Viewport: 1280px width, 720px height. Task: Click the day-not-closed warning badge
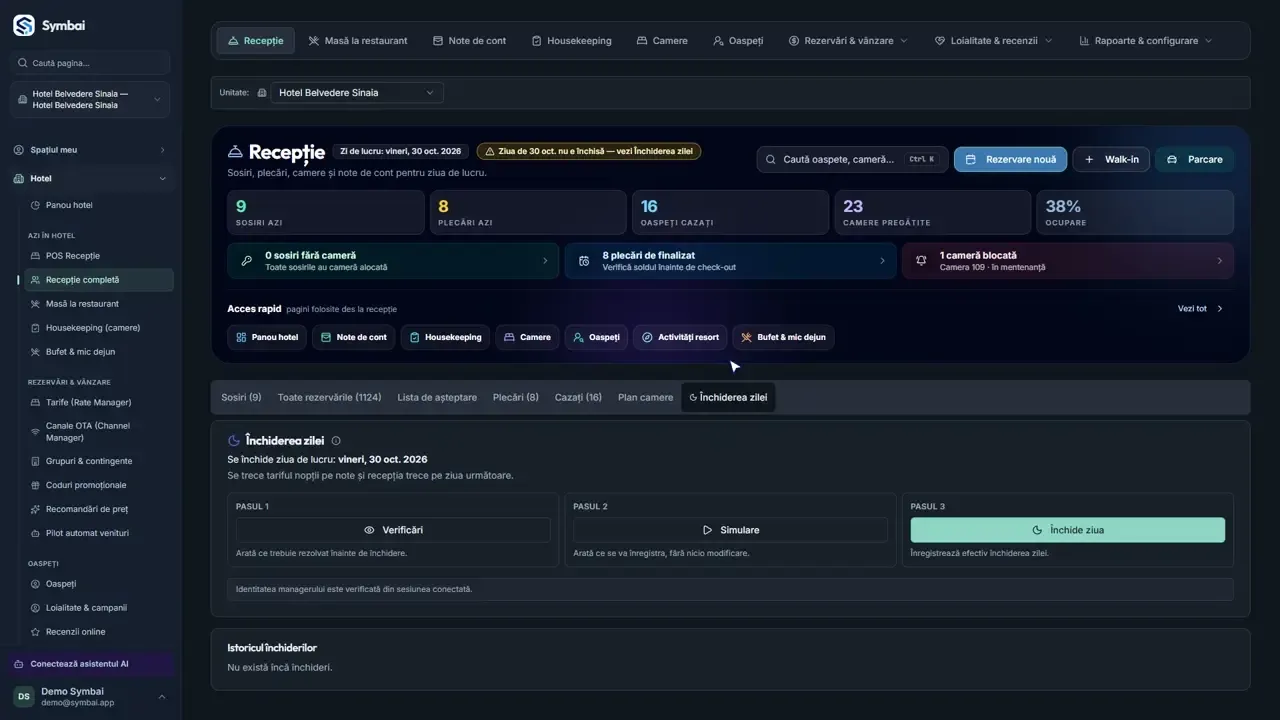point(589,151)
